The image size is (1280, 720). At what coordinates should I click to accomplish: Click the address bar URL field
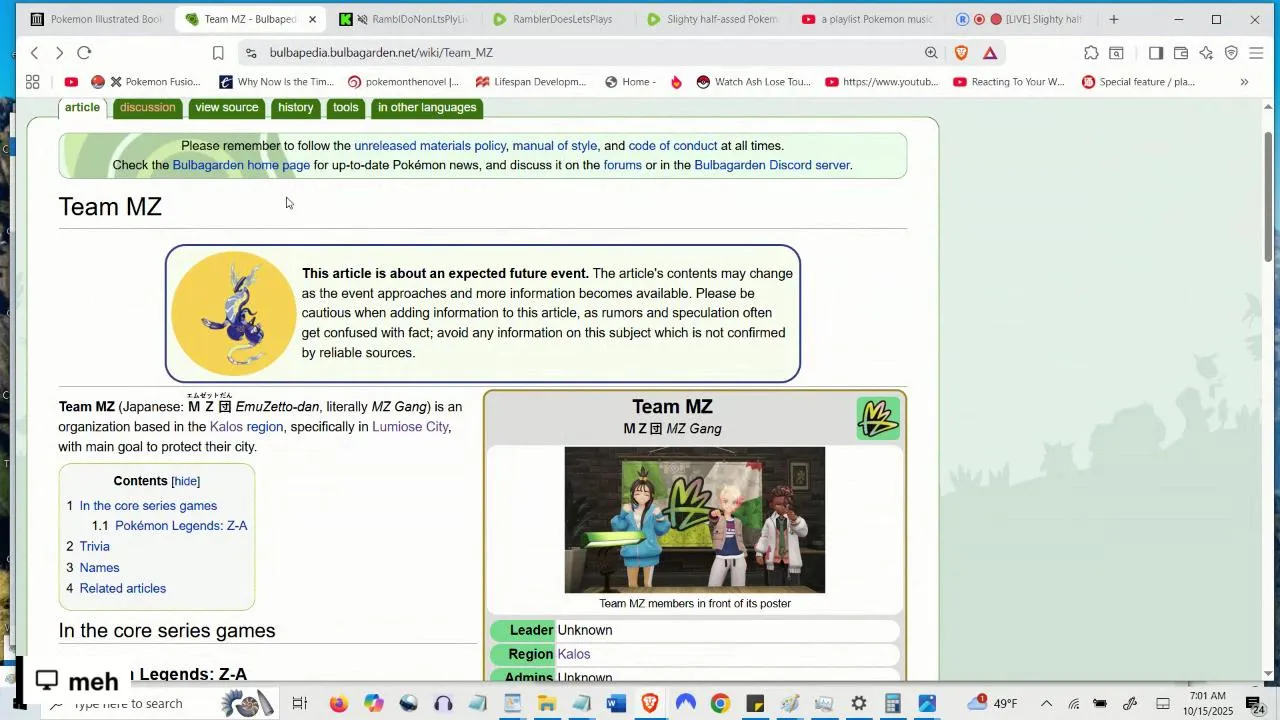[590, 53]
